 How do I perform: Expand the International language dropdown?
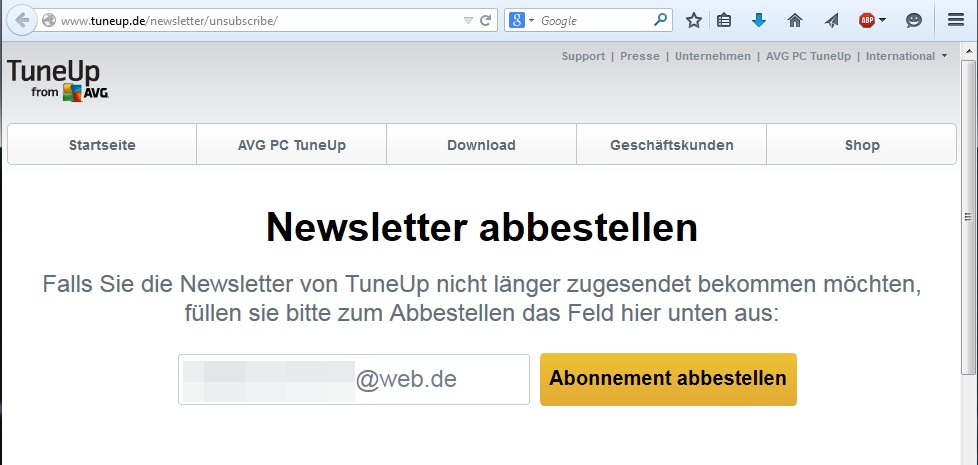coord(906,56)
